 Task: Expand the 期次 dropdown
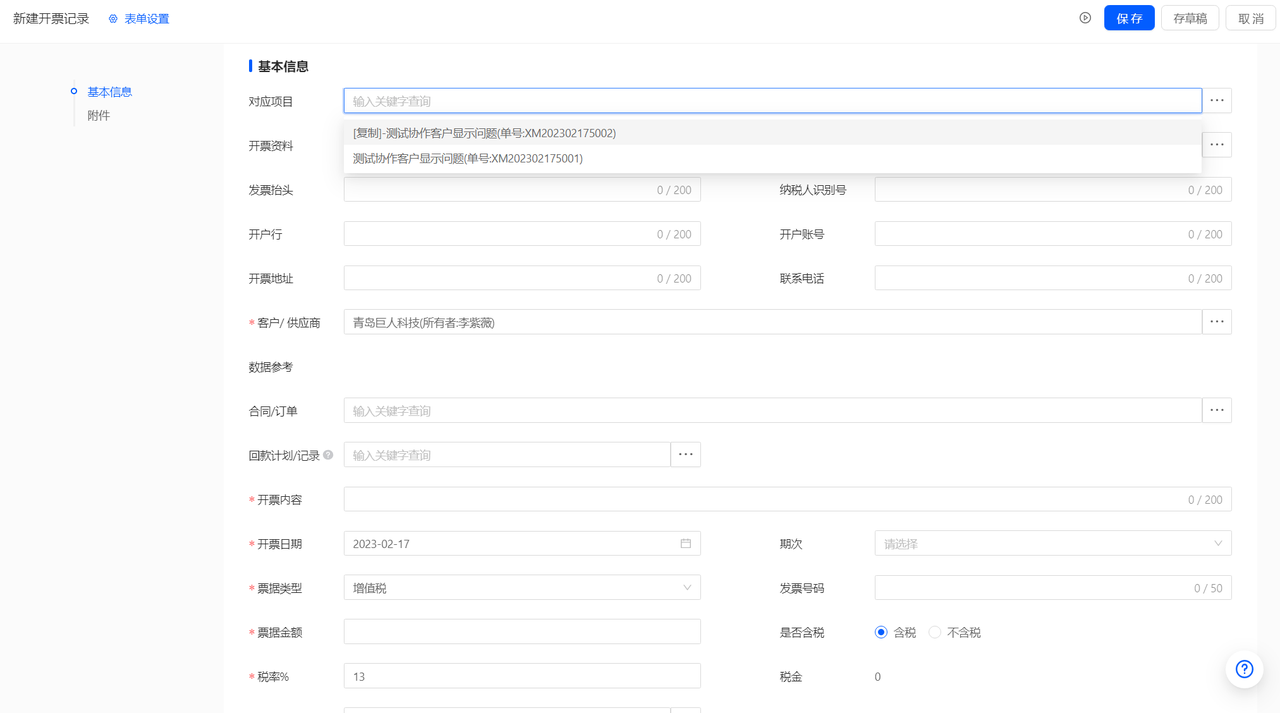pos(1052,544)
